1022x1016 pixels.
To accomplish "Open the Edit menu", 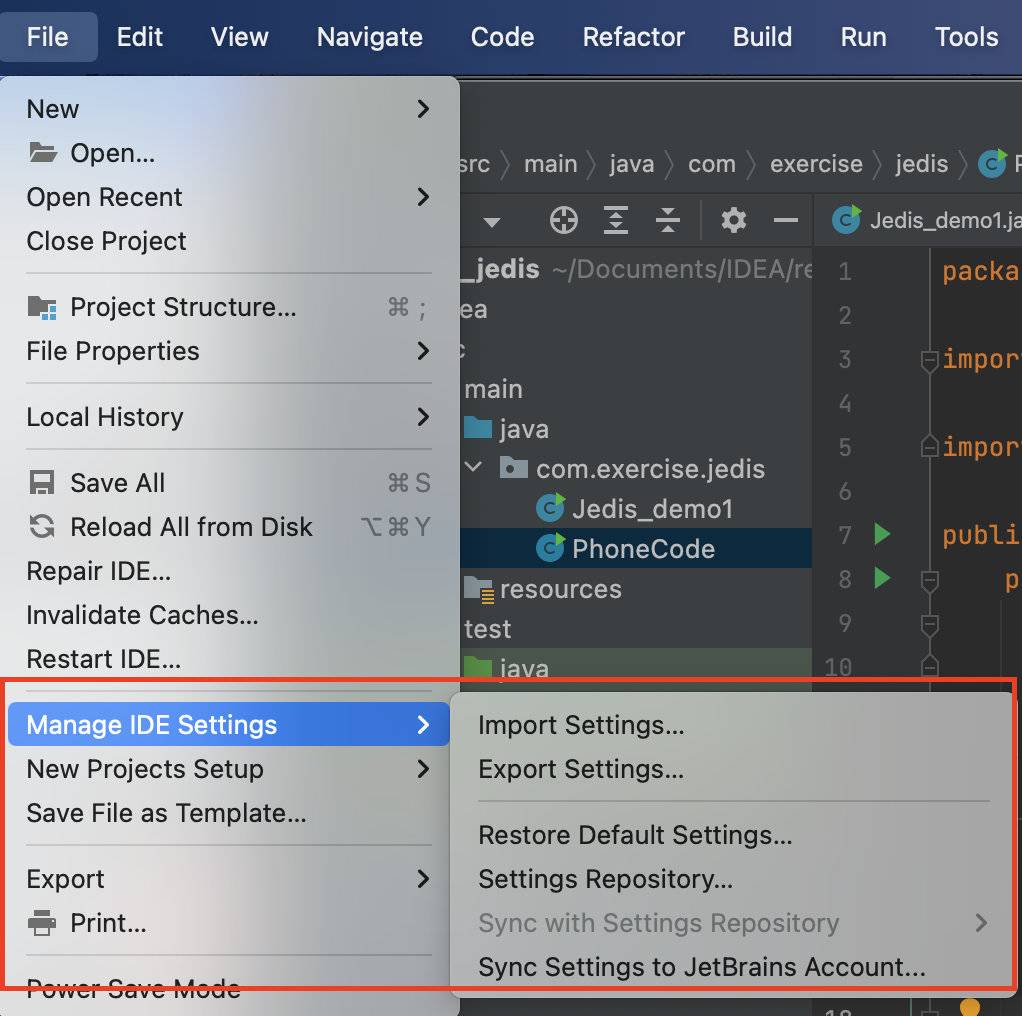I will [x=139, y=37].
